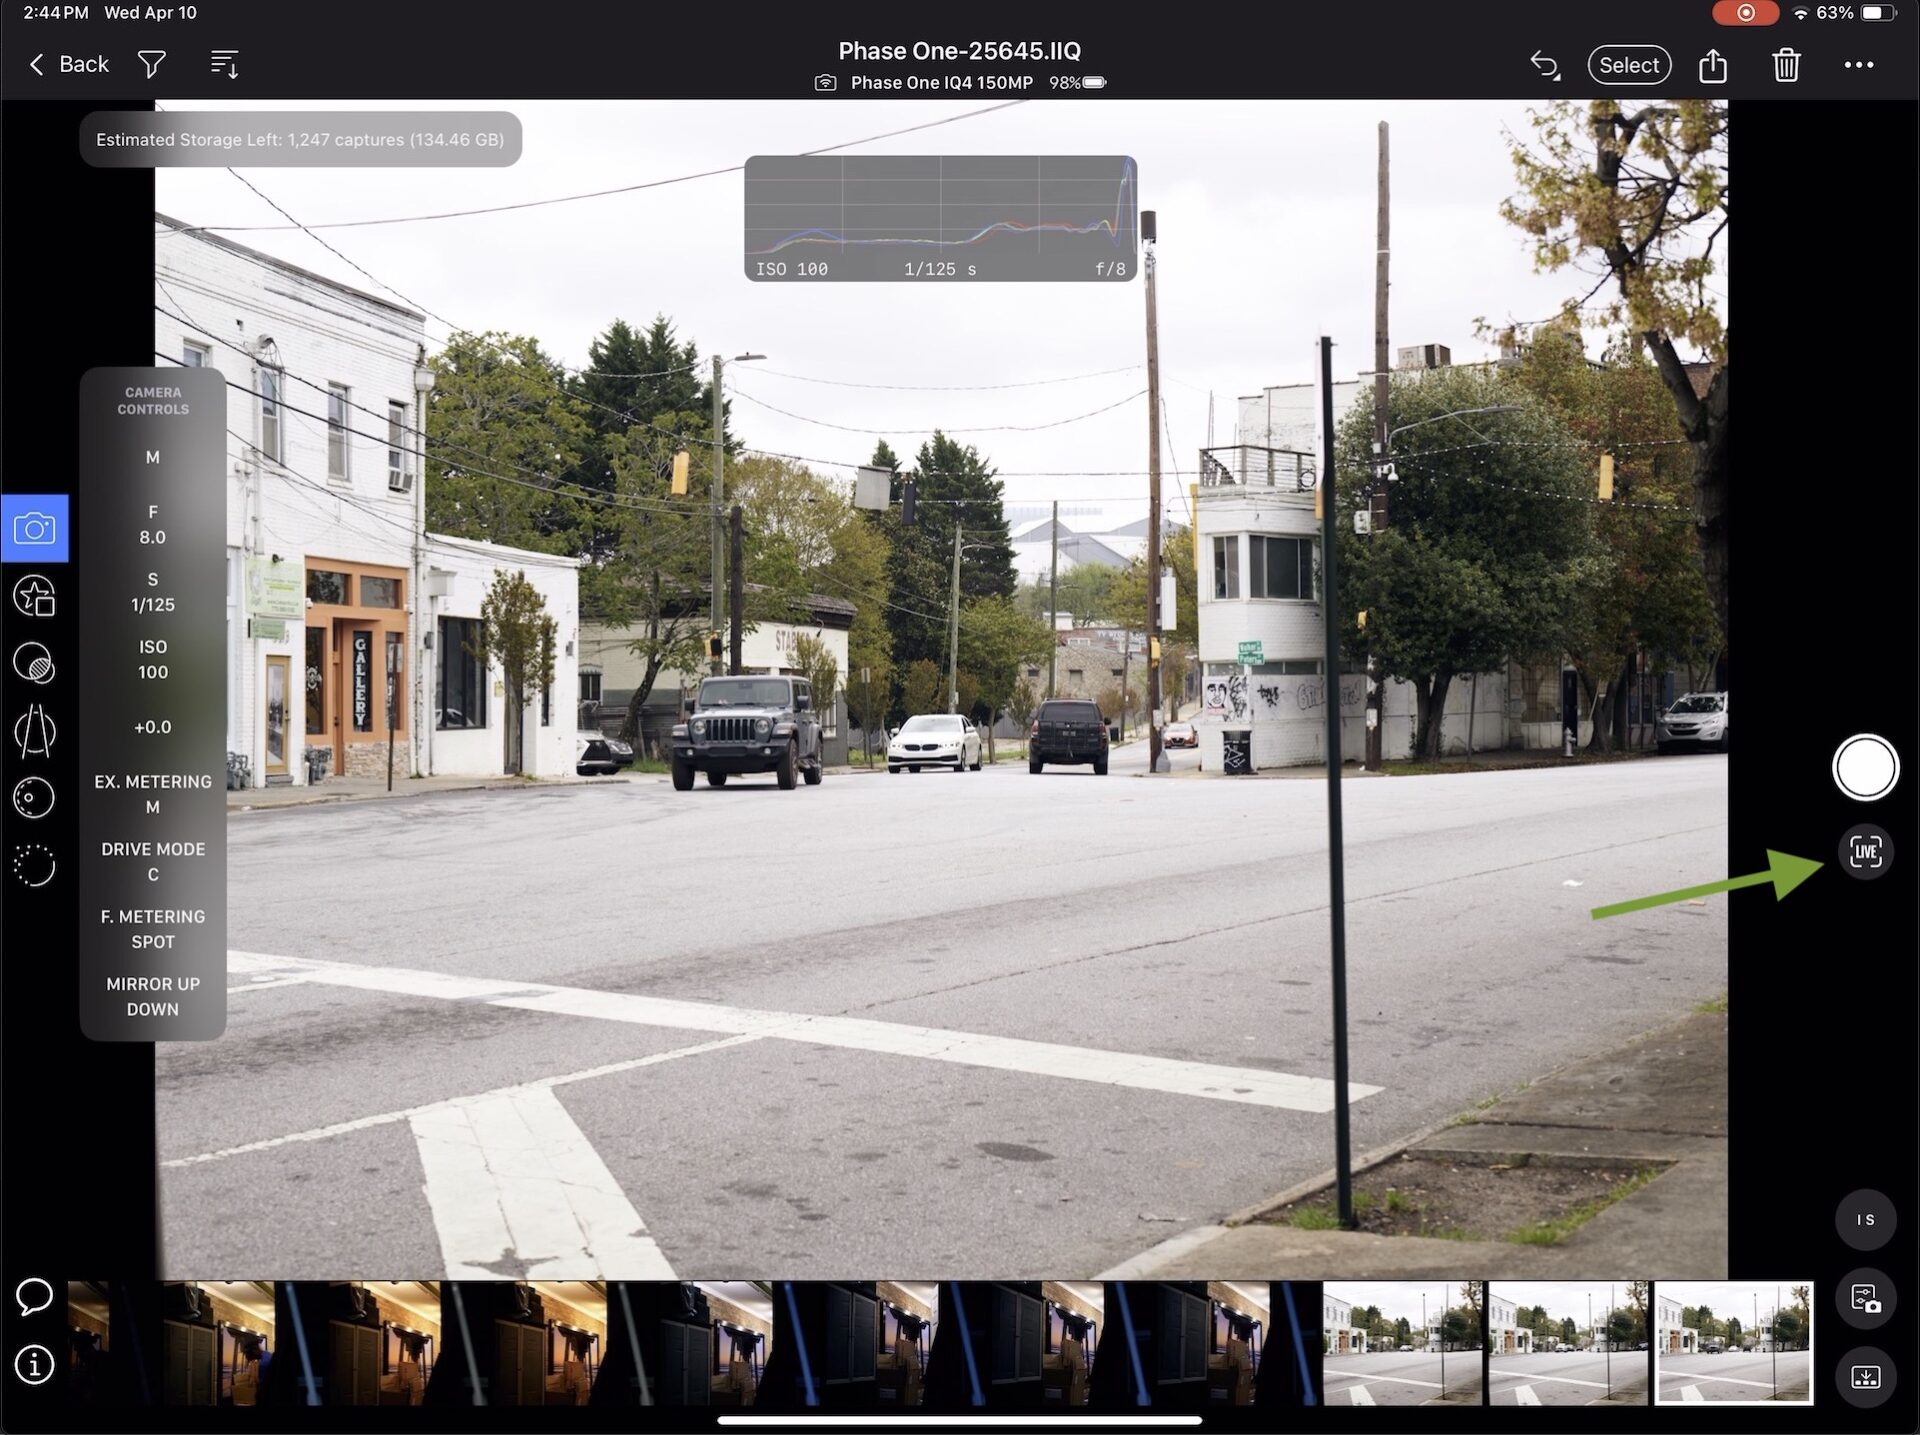
Task: Select the camera controls sidebar tab
Action: pos(34,528)
